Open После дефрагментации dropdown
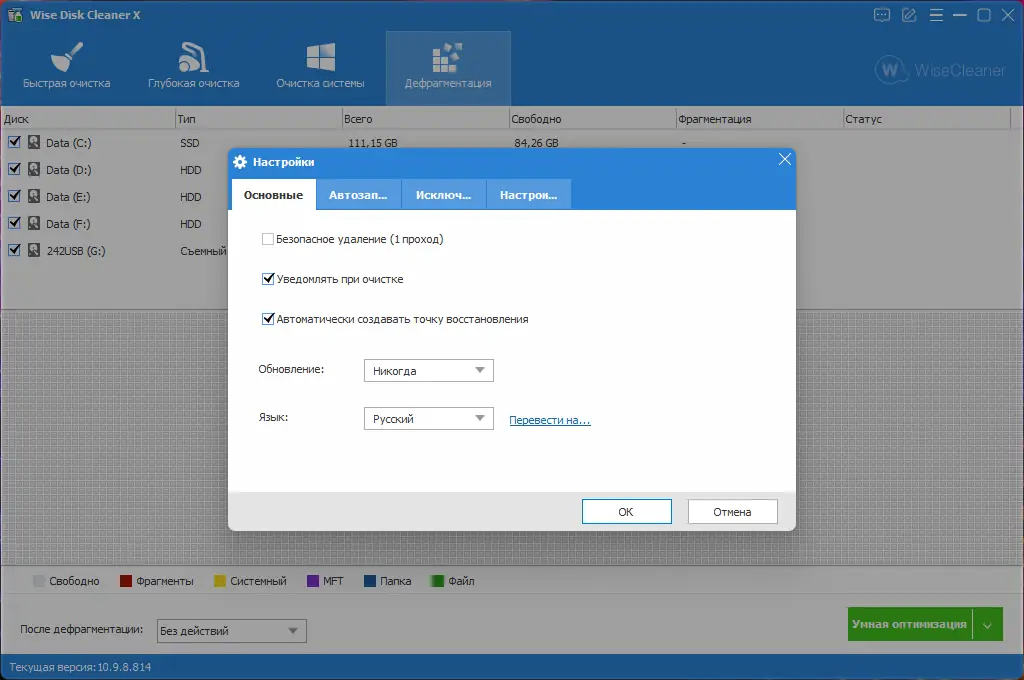Viewport: 1024px width, 680px height. point(231,630)
